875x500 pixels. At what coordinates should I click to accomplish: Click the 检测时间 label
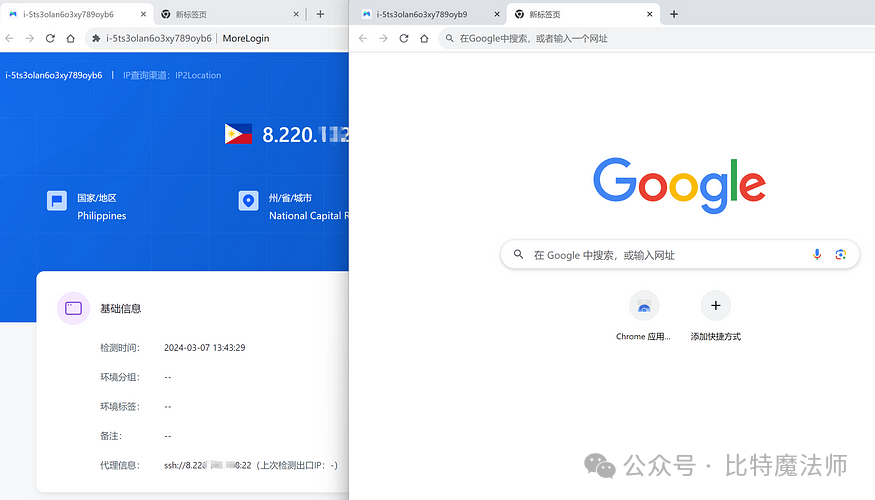[x=119, y=348]
